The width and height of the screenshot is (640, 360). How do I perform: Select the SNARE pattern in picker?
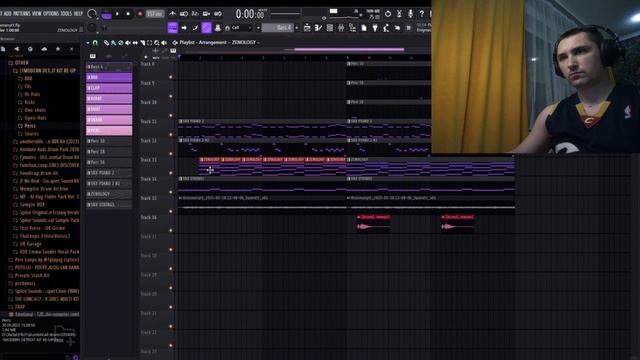pyautogui.click(x=109, y=120)
